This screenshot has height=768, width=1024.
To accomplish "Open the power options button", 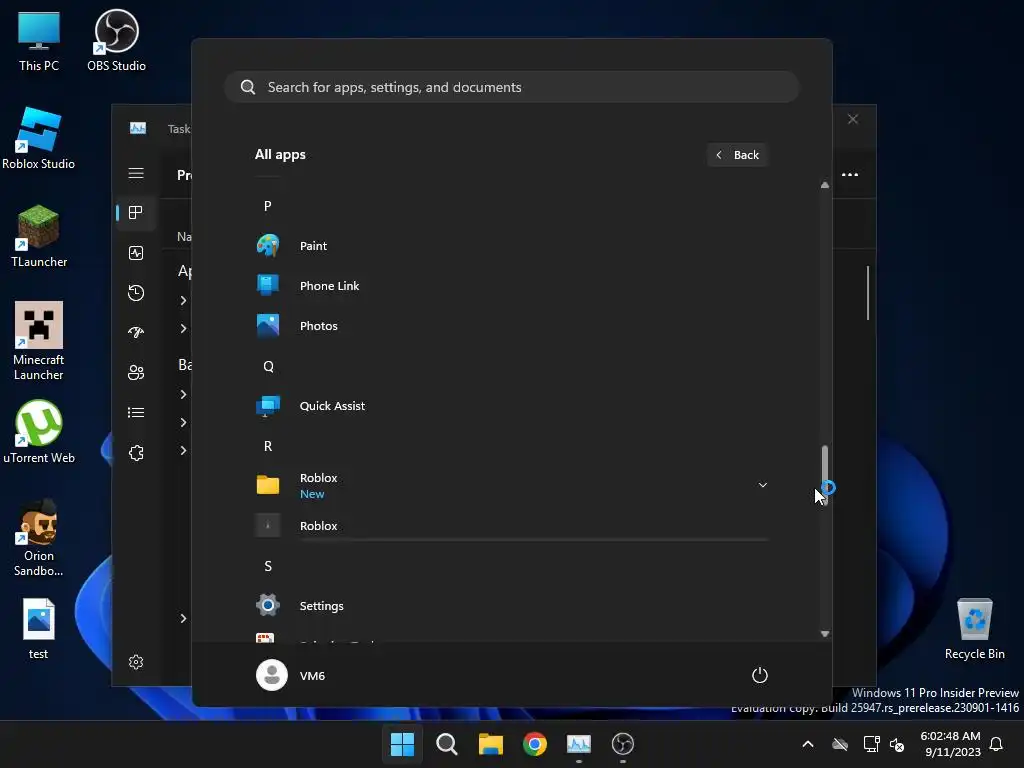I will click(x=760, y=675).
